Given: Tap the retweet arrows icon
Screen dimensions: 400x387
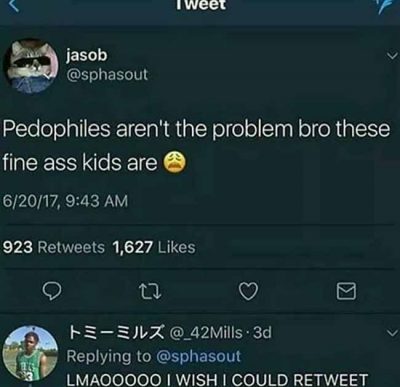Looking at the screenshot, I should (x=150, y=291).
